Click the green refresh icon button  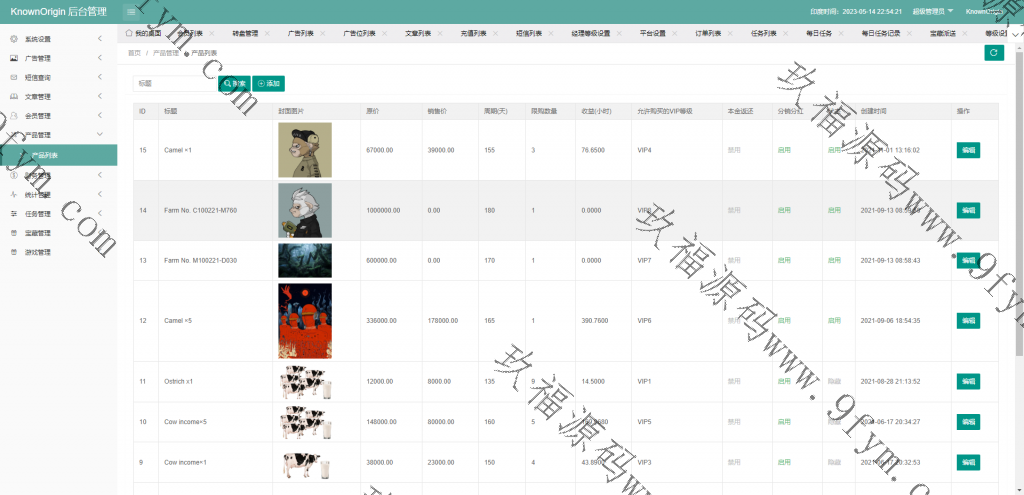[x=993, y=53]
